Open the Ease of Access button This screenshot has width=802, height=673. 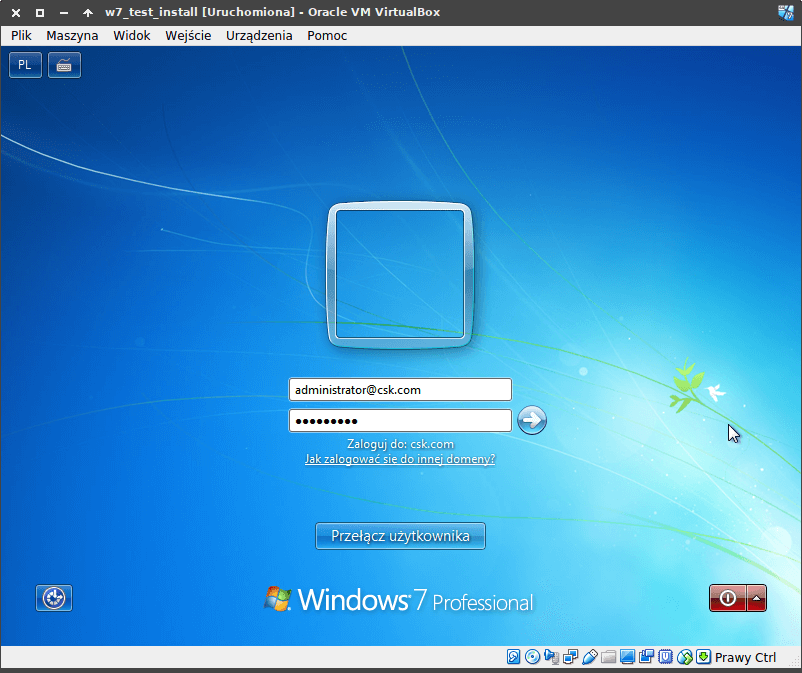coord(54,598)
